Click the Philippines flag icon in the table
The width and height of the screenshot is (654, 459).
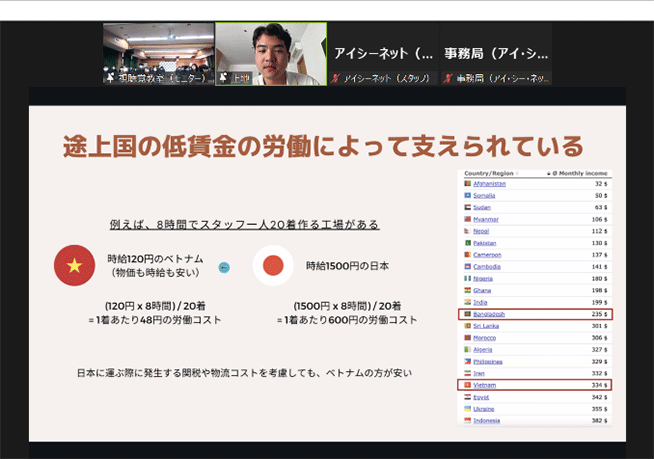[x=468, y=361]
